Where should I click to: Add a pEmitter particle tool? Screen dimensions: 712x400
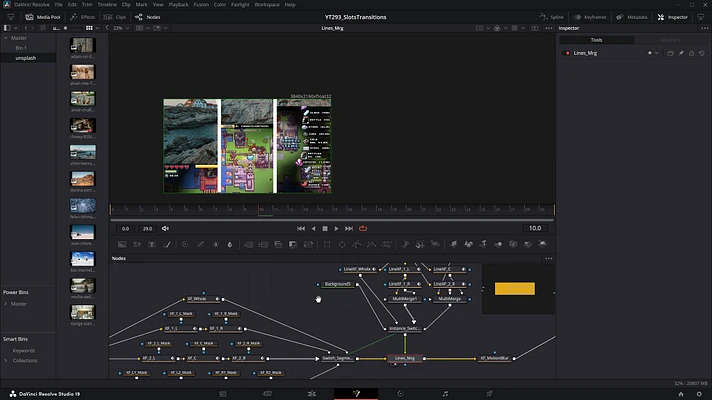(405, 244)
